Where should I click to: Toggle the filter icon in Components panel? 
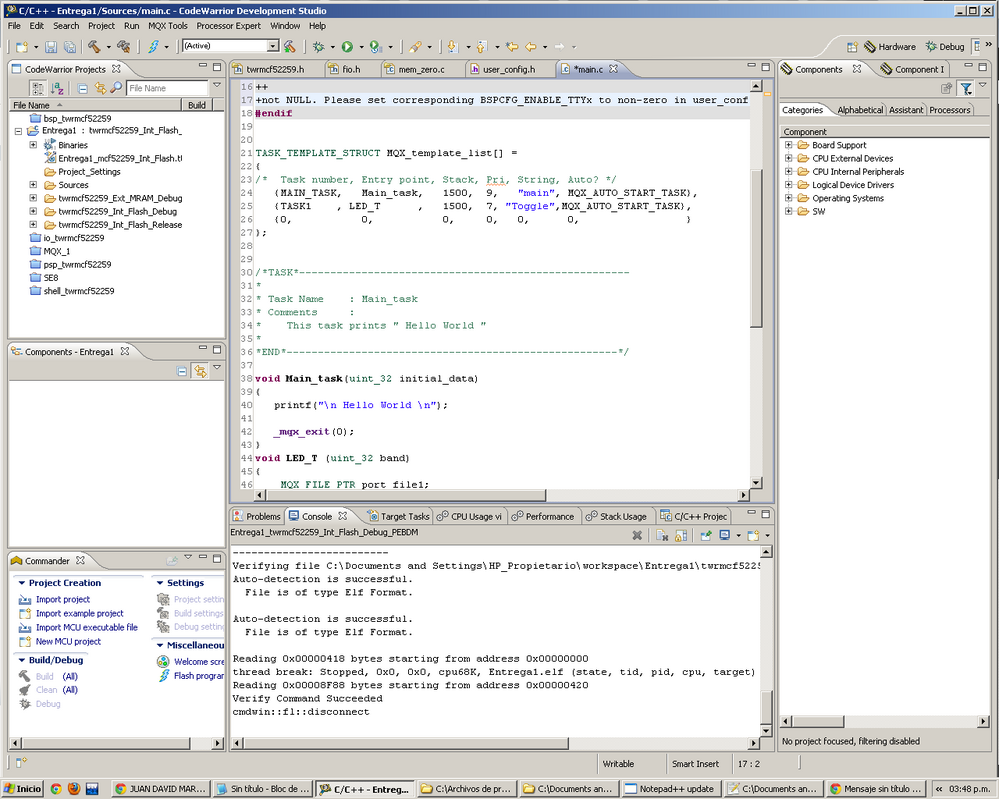point(965,89)
